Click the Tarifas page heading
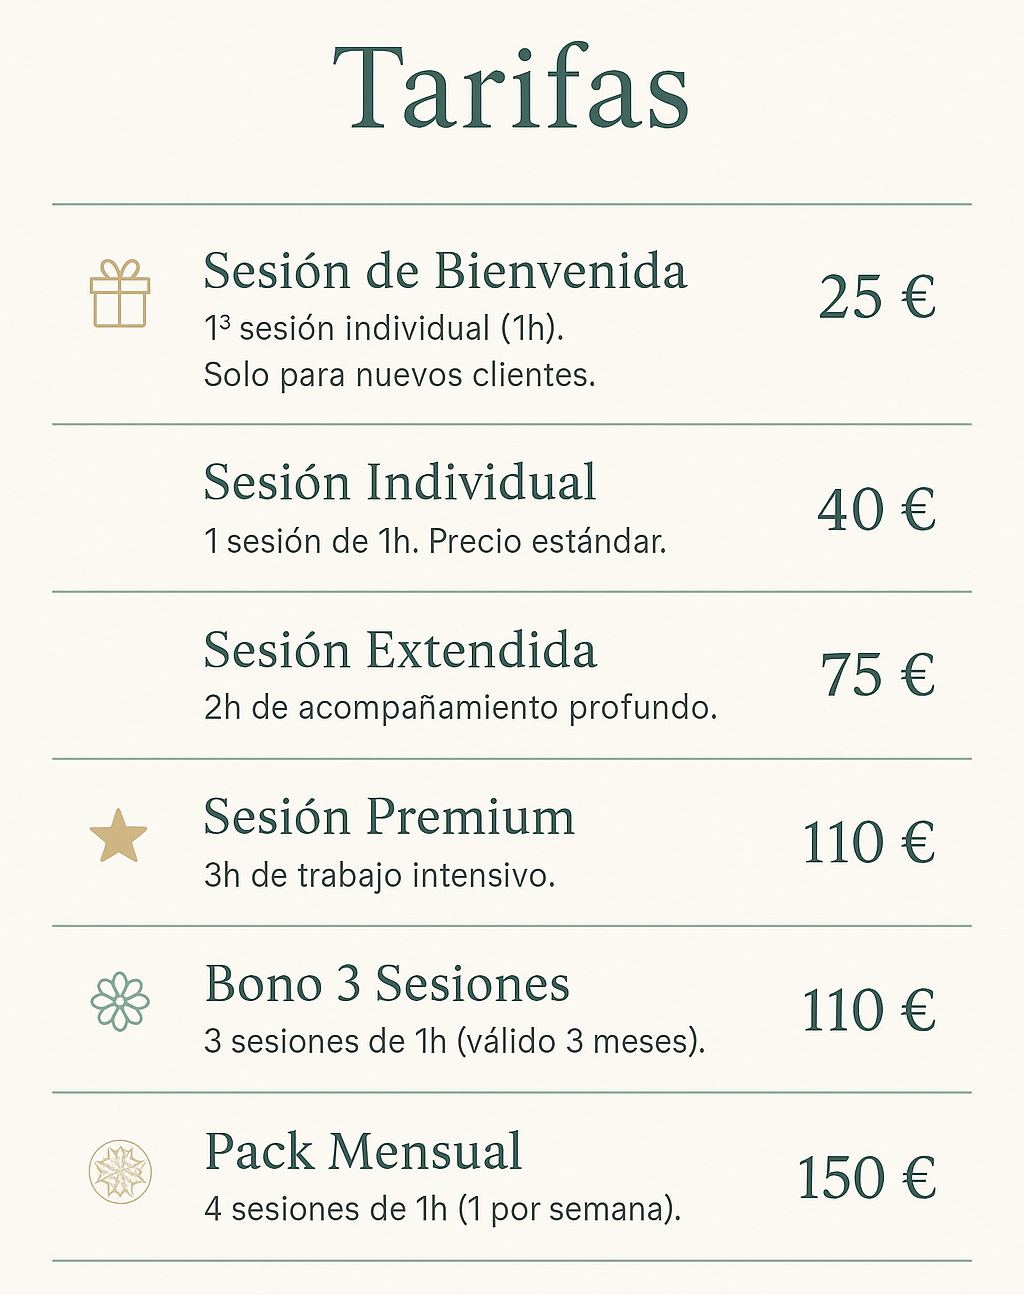The height and width of the screenshot is (1295, 1024). click(511, 88)
